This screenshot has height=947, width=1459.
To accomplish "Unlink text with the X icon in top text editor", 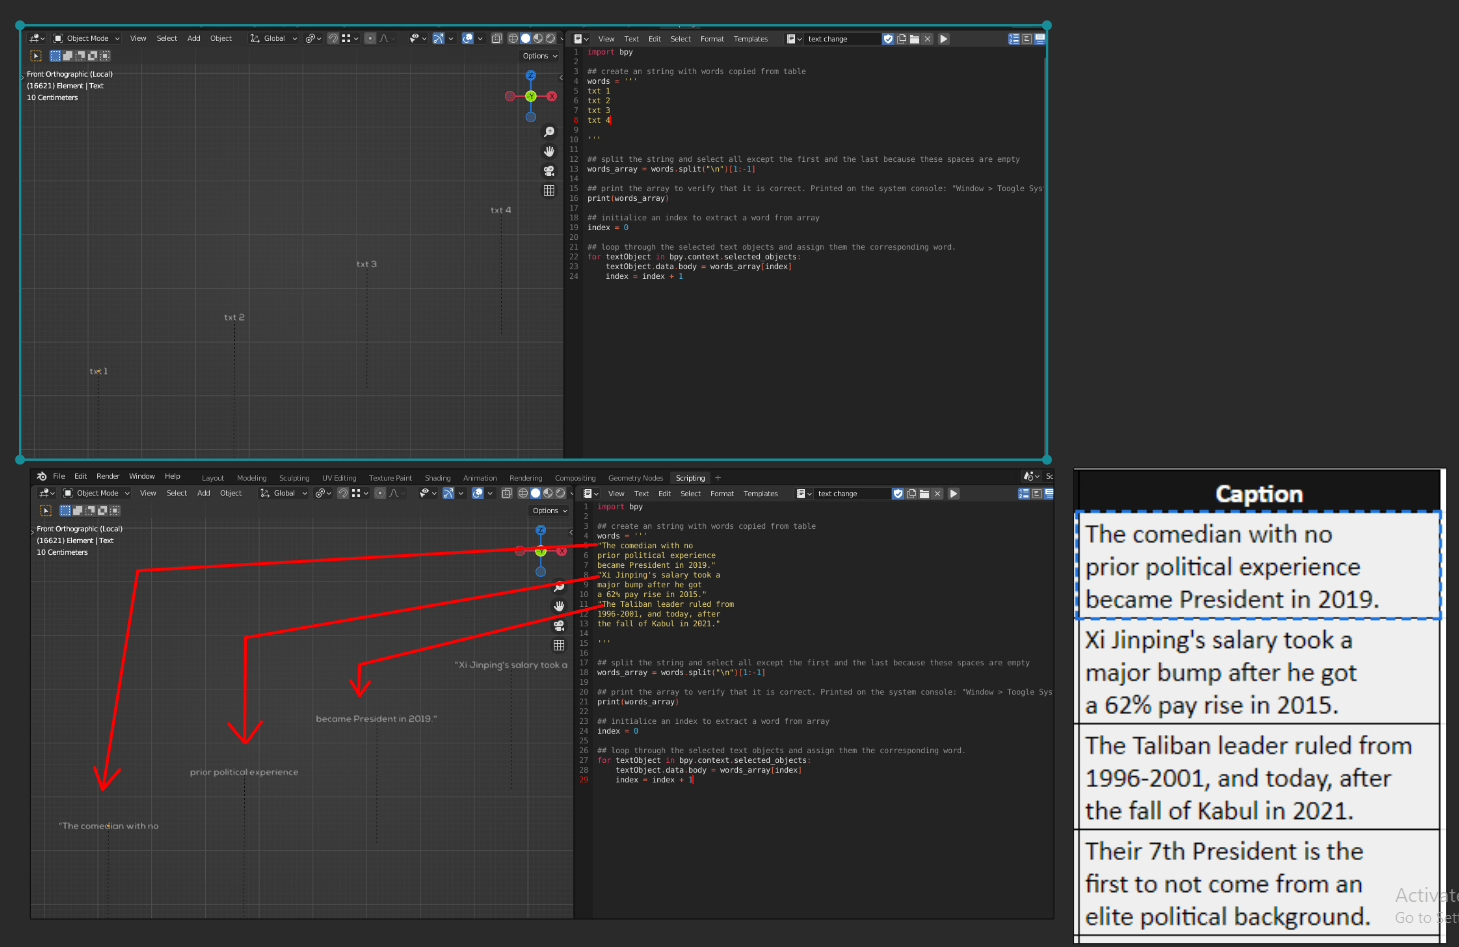I will 927,39.
